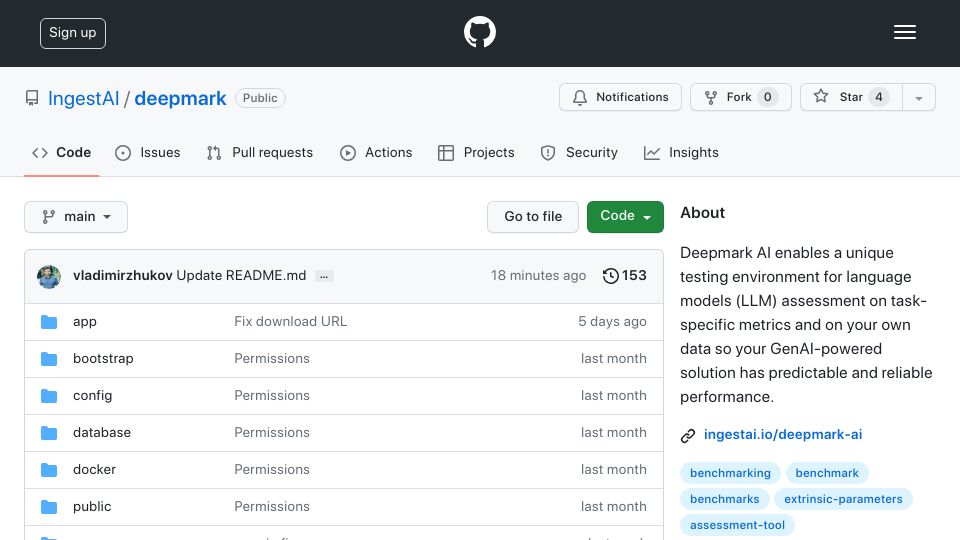Viewport: 960px width, 540px height.
Task: Click the Public visibility badge
Action: [260, 98]
